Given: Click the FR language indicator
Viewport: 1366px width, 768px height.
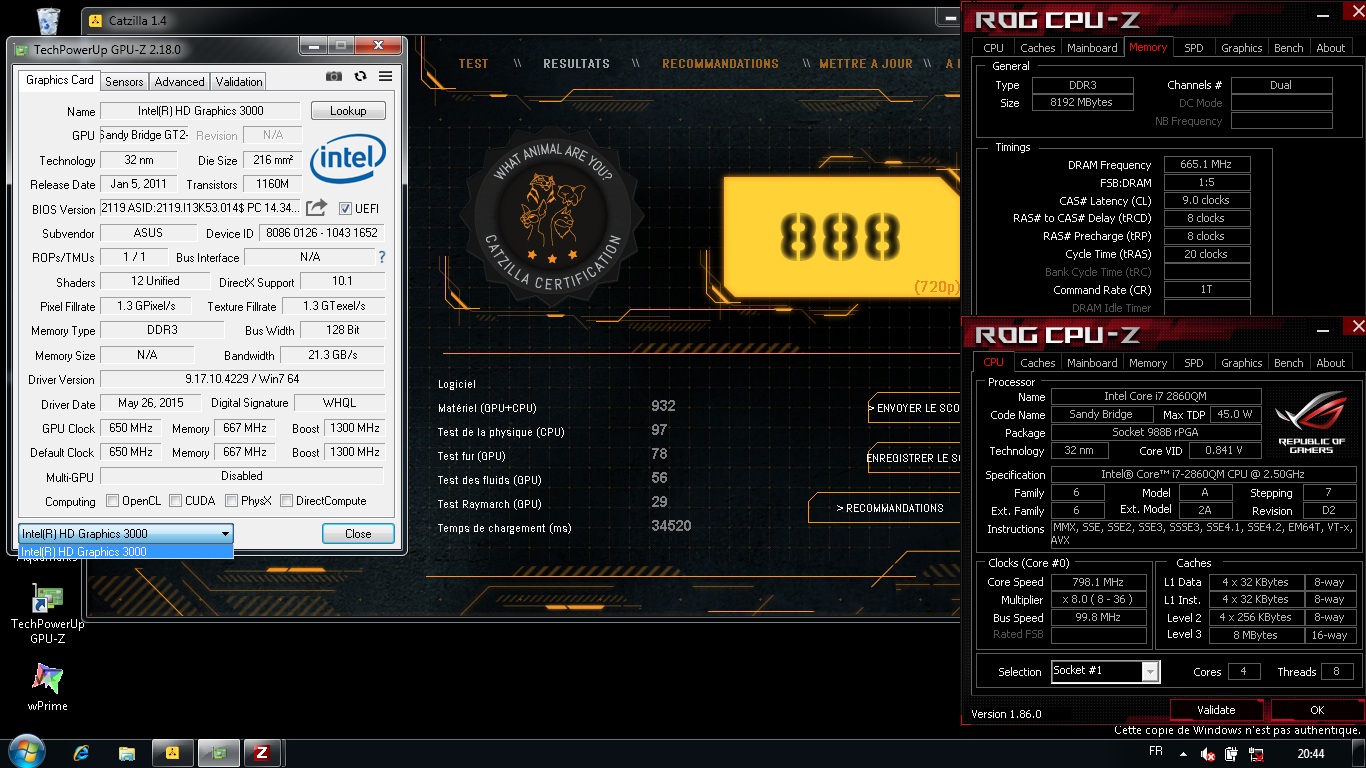Looking at the screenshot, I should click(1156, 752).
